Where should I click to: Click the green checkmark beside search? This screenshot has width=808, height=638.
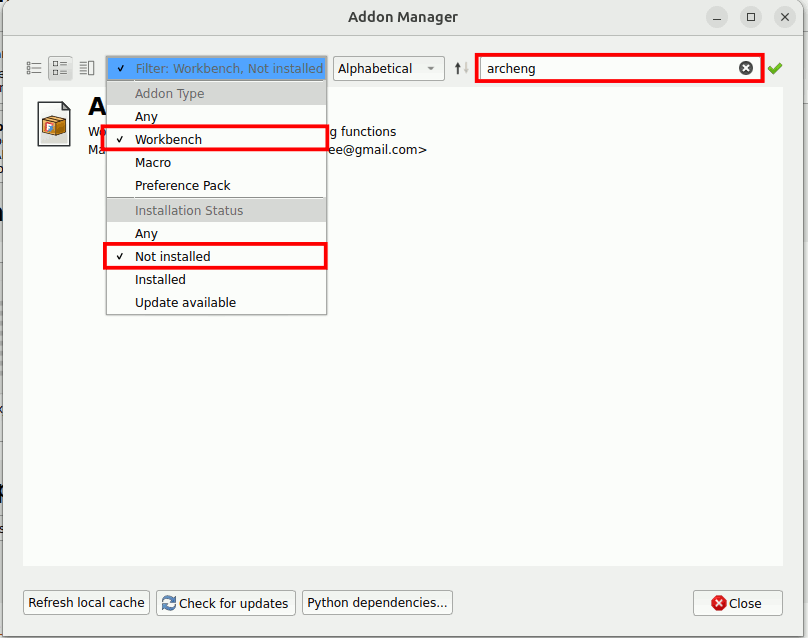775,68
